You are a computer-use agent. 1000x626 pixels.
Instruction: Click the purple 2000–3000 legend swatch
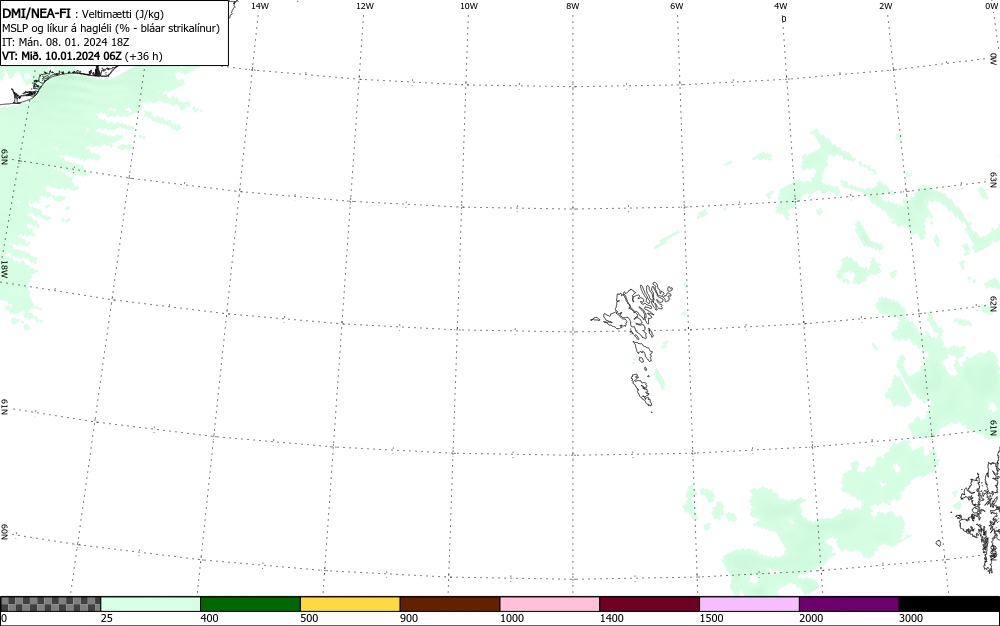[849, 604]
